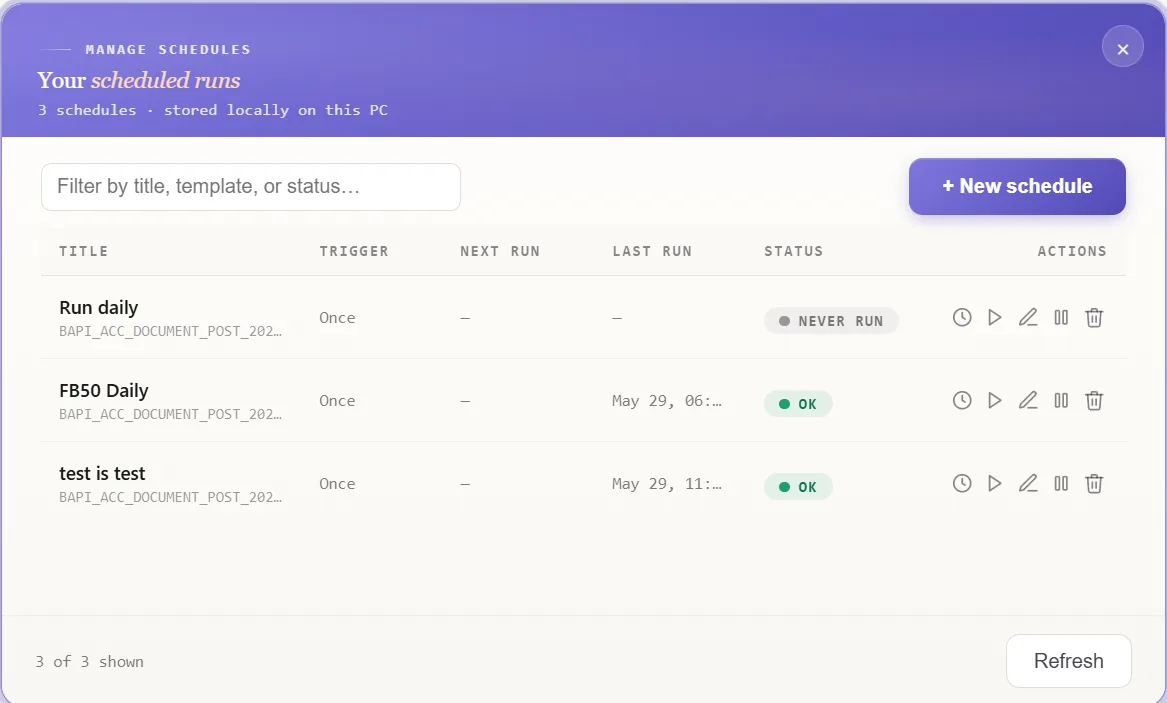View run history for FB50 Daily
This screenshot has width=1167, height=703.
[x=962, y=401]
